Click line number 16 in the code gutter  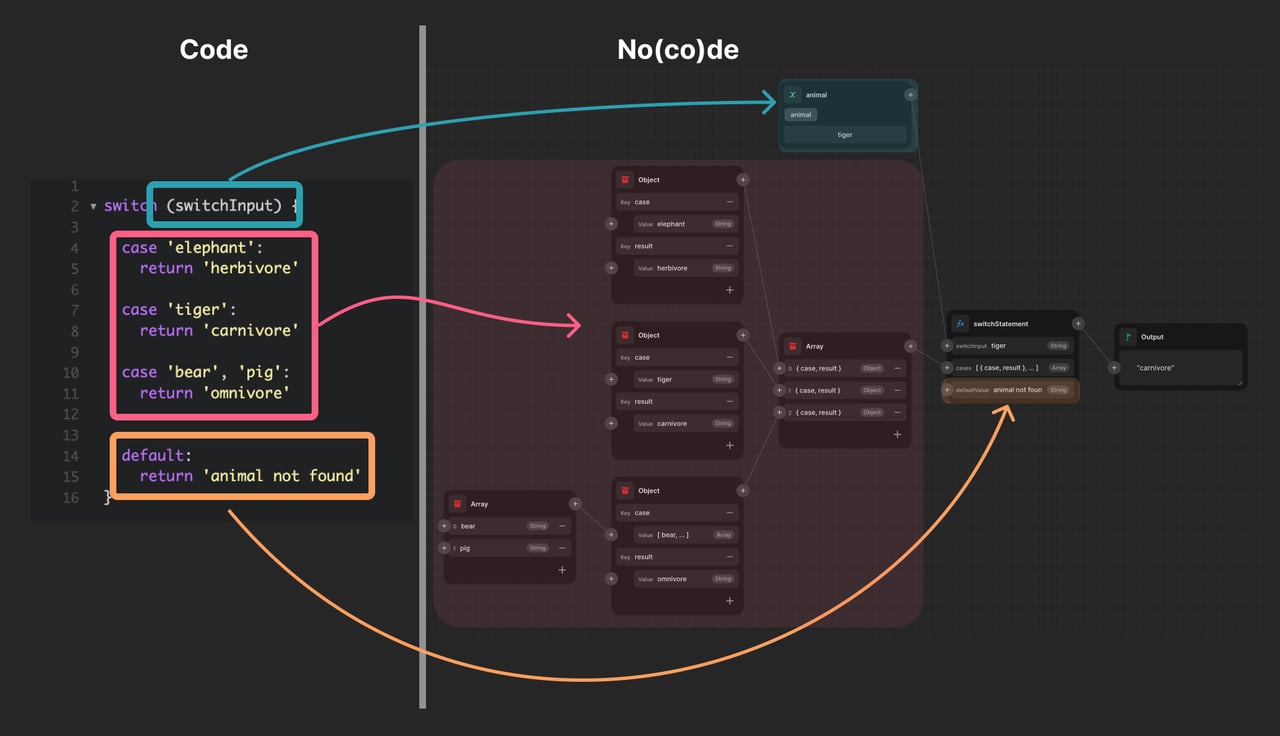point(70,498)
